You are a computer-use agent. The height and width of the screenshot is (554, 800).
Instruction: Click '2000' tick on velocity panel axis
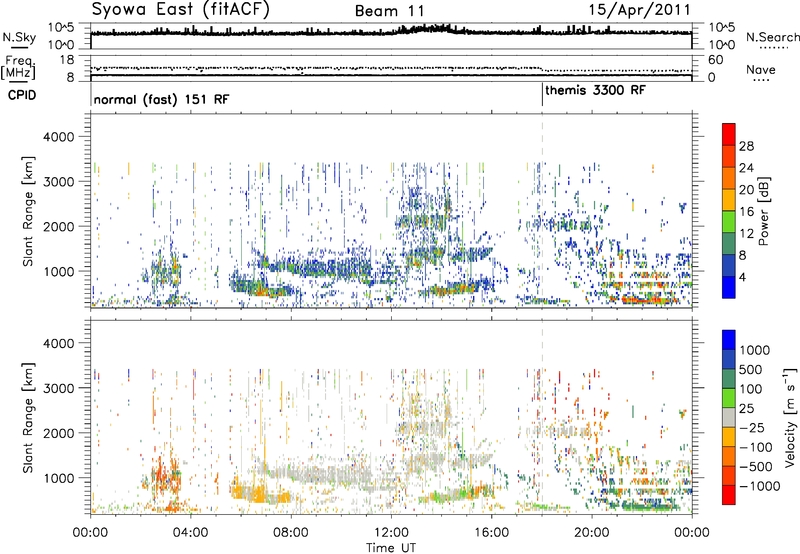tap(58, 433)
